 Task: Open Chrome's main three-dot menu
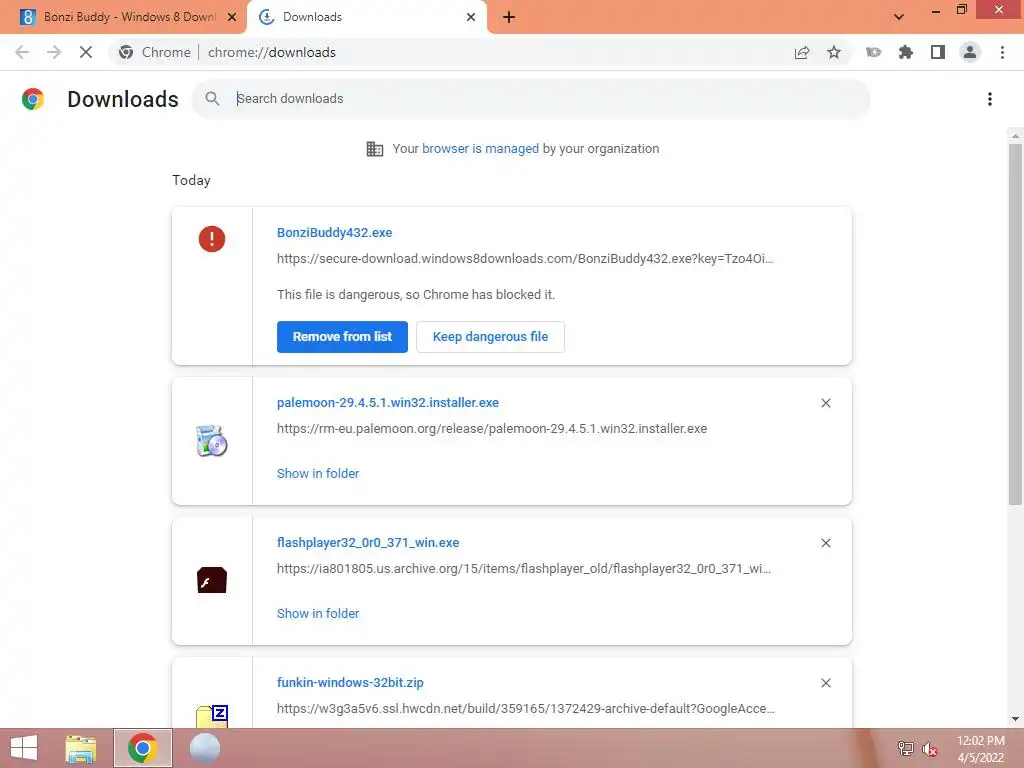coord(1002,52)
